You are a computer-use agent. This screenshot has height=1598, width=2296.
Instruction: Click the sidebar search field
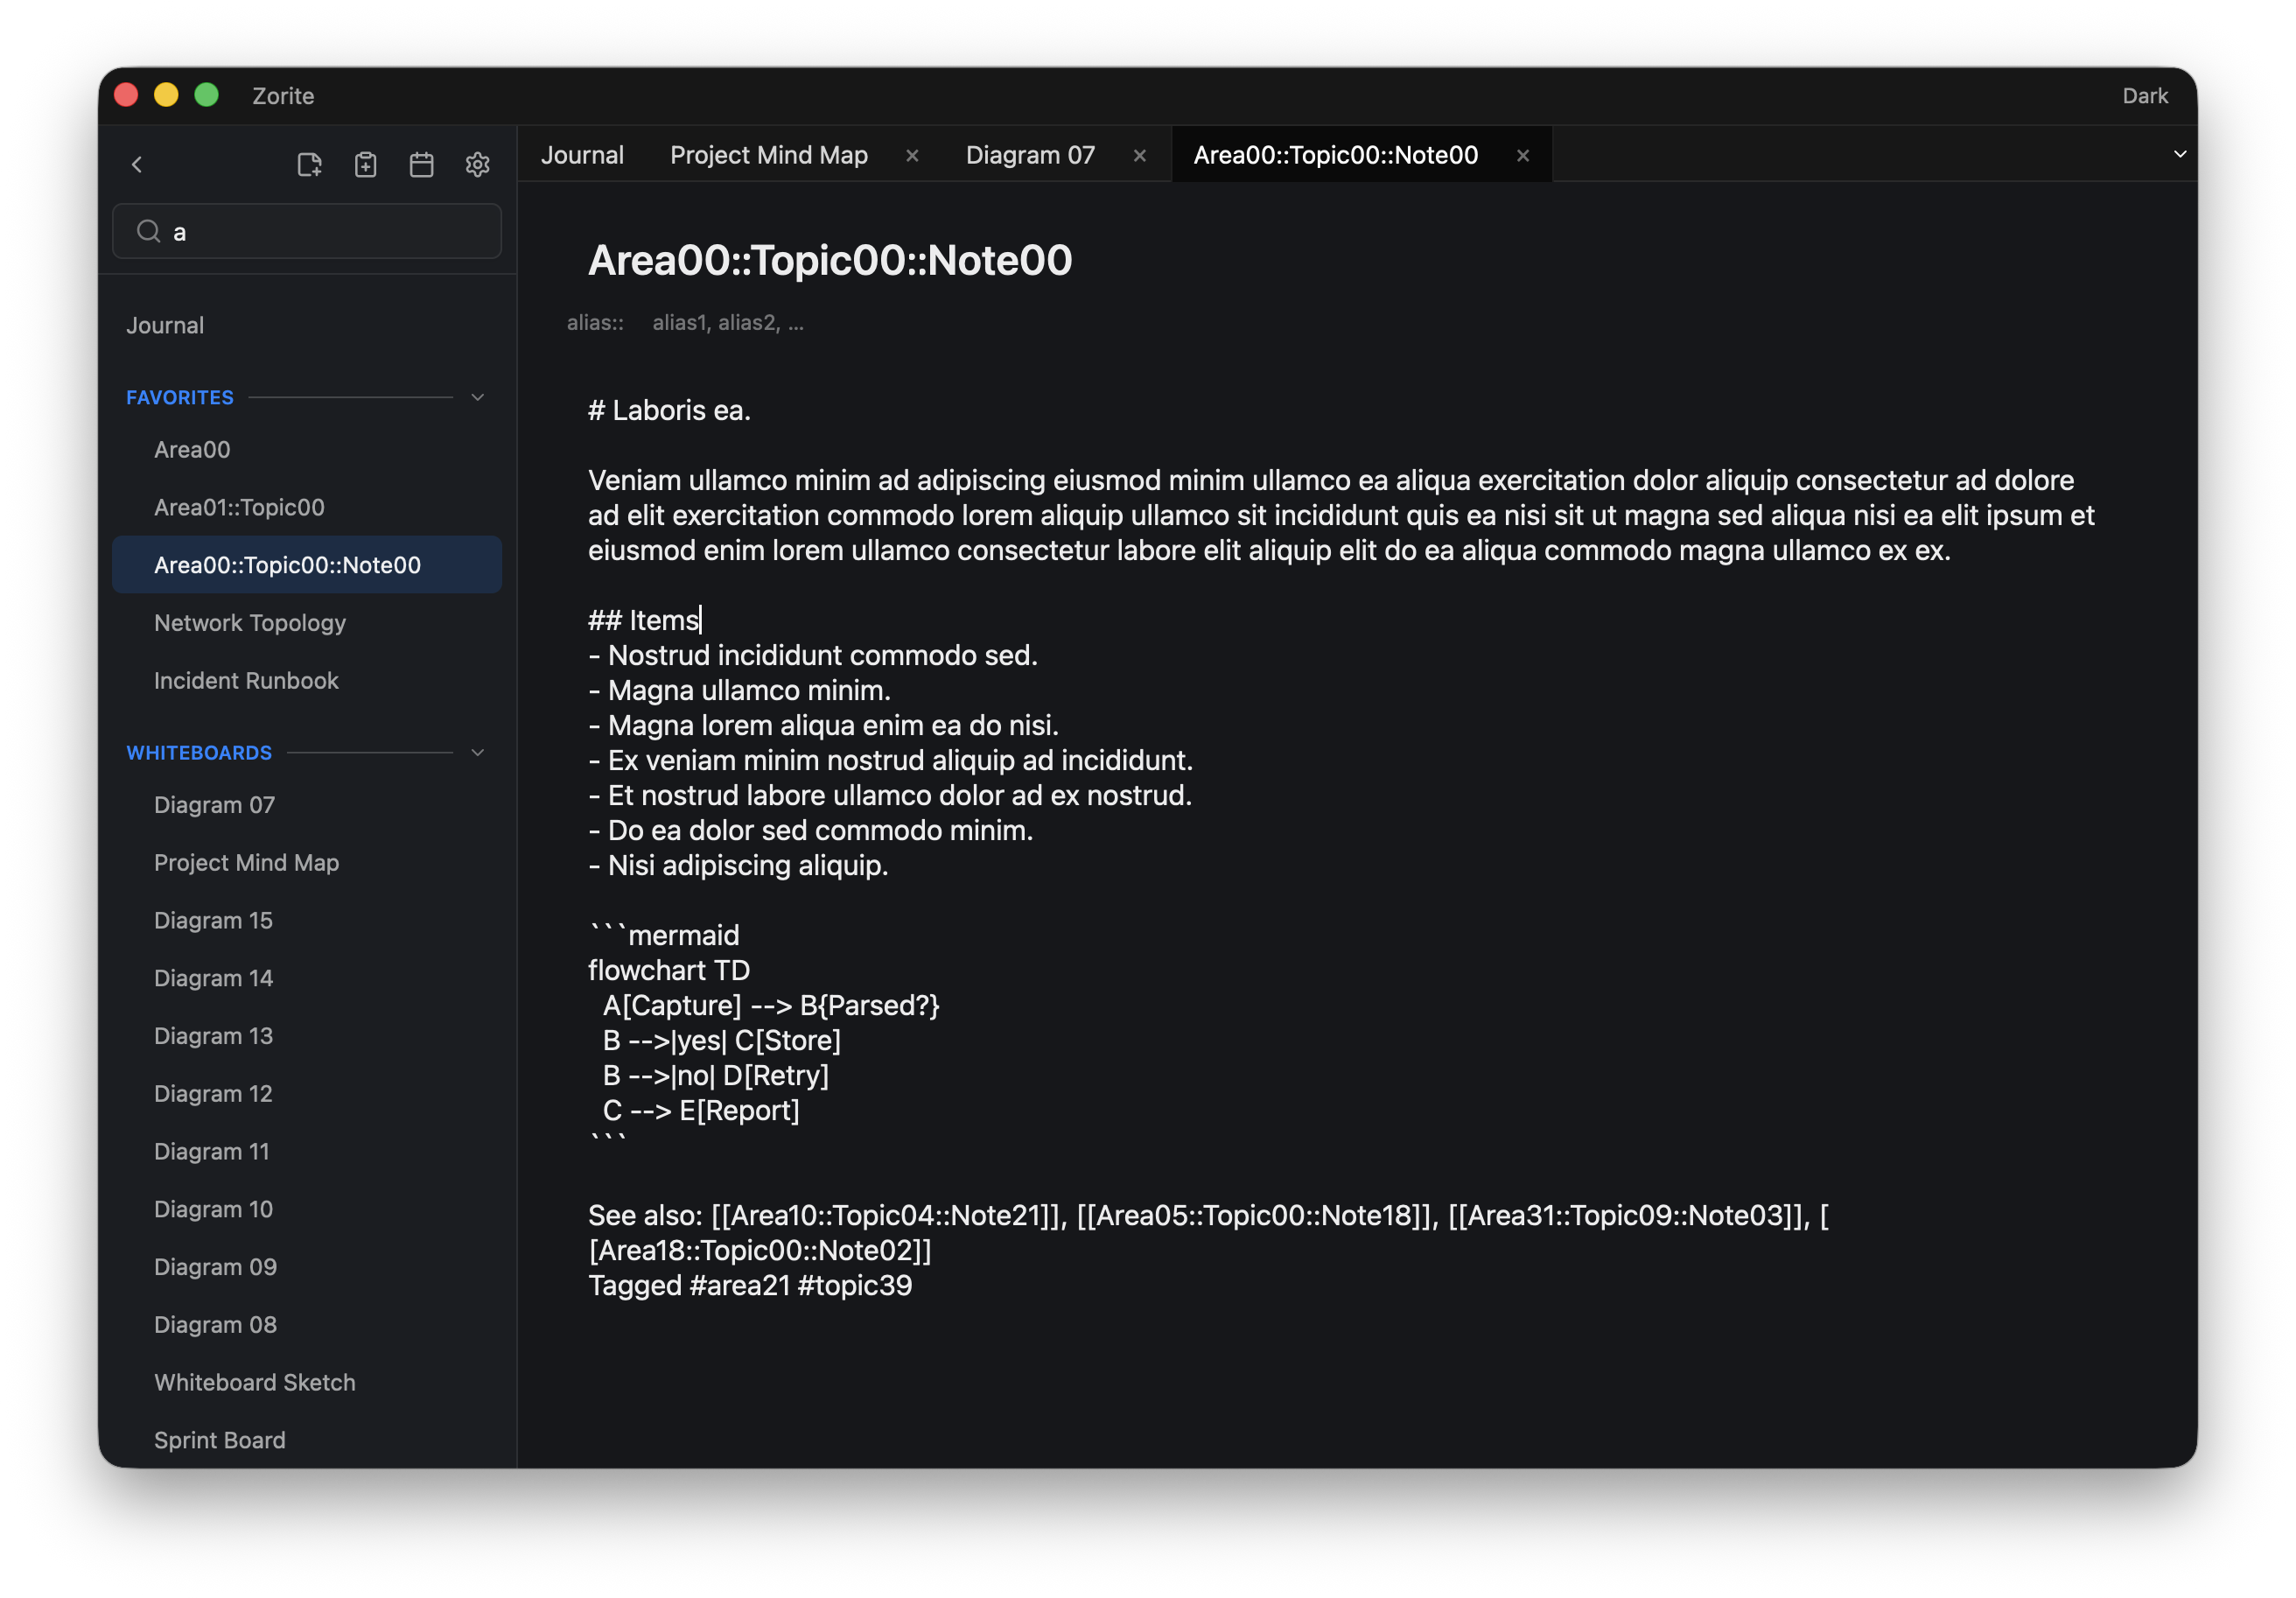(307, 231)
